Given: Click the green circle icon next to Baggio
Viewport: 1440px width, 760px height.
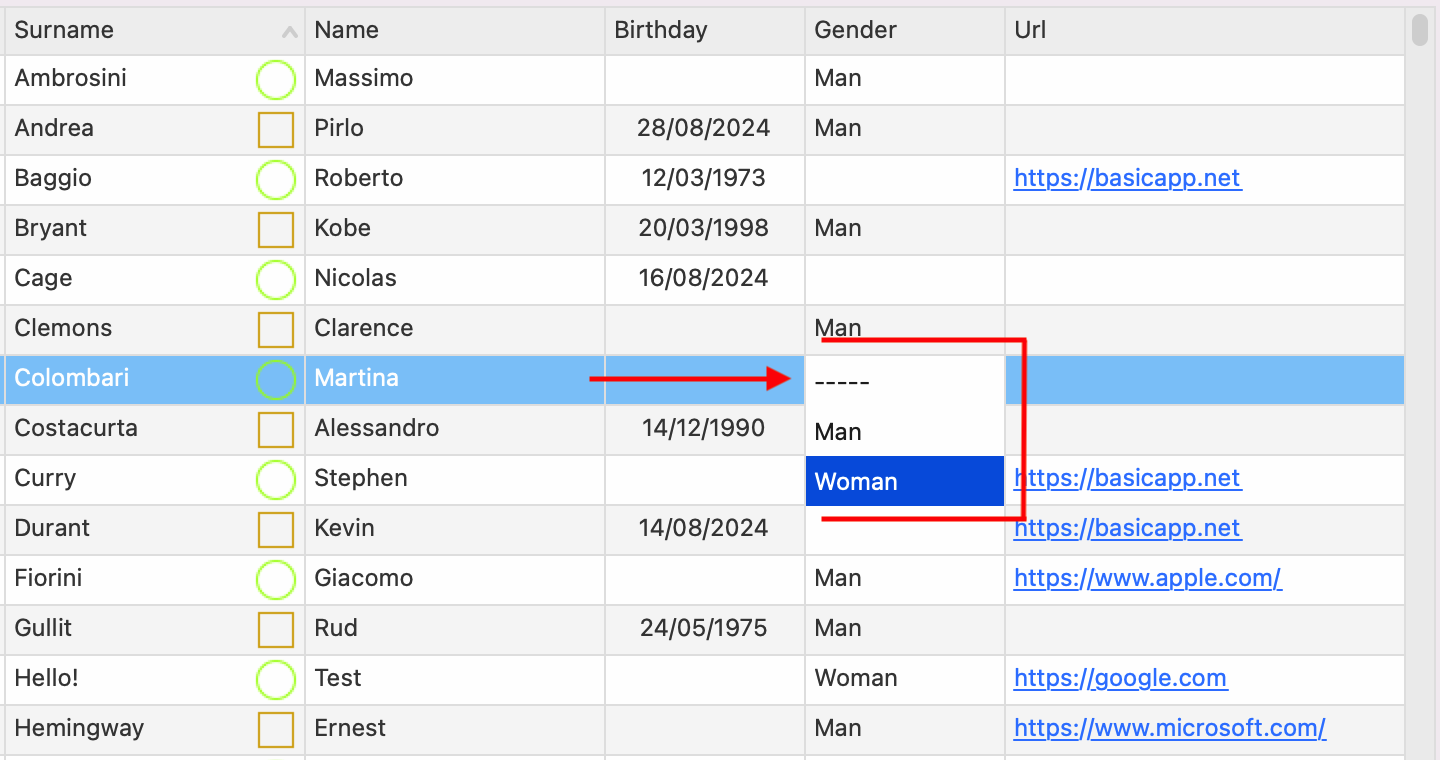Looking at the screenshot, I should coord(276,180).
